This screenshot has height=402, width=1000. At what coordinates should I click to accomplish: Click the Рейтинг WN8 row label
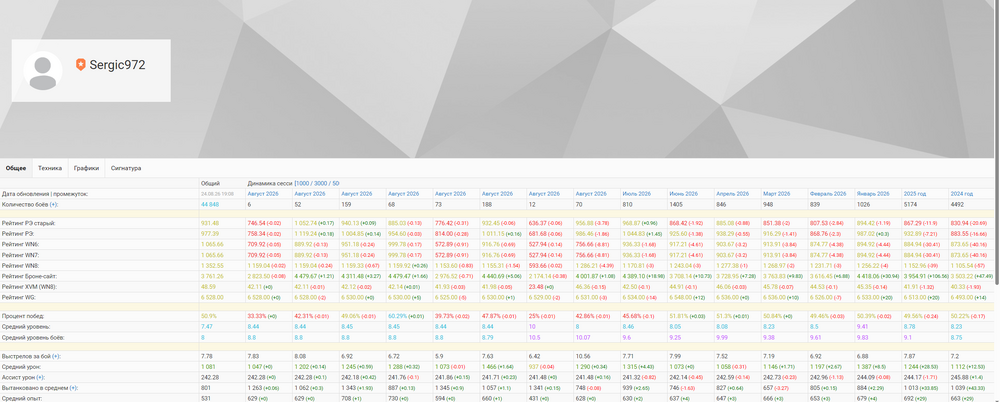click(20, 265)
